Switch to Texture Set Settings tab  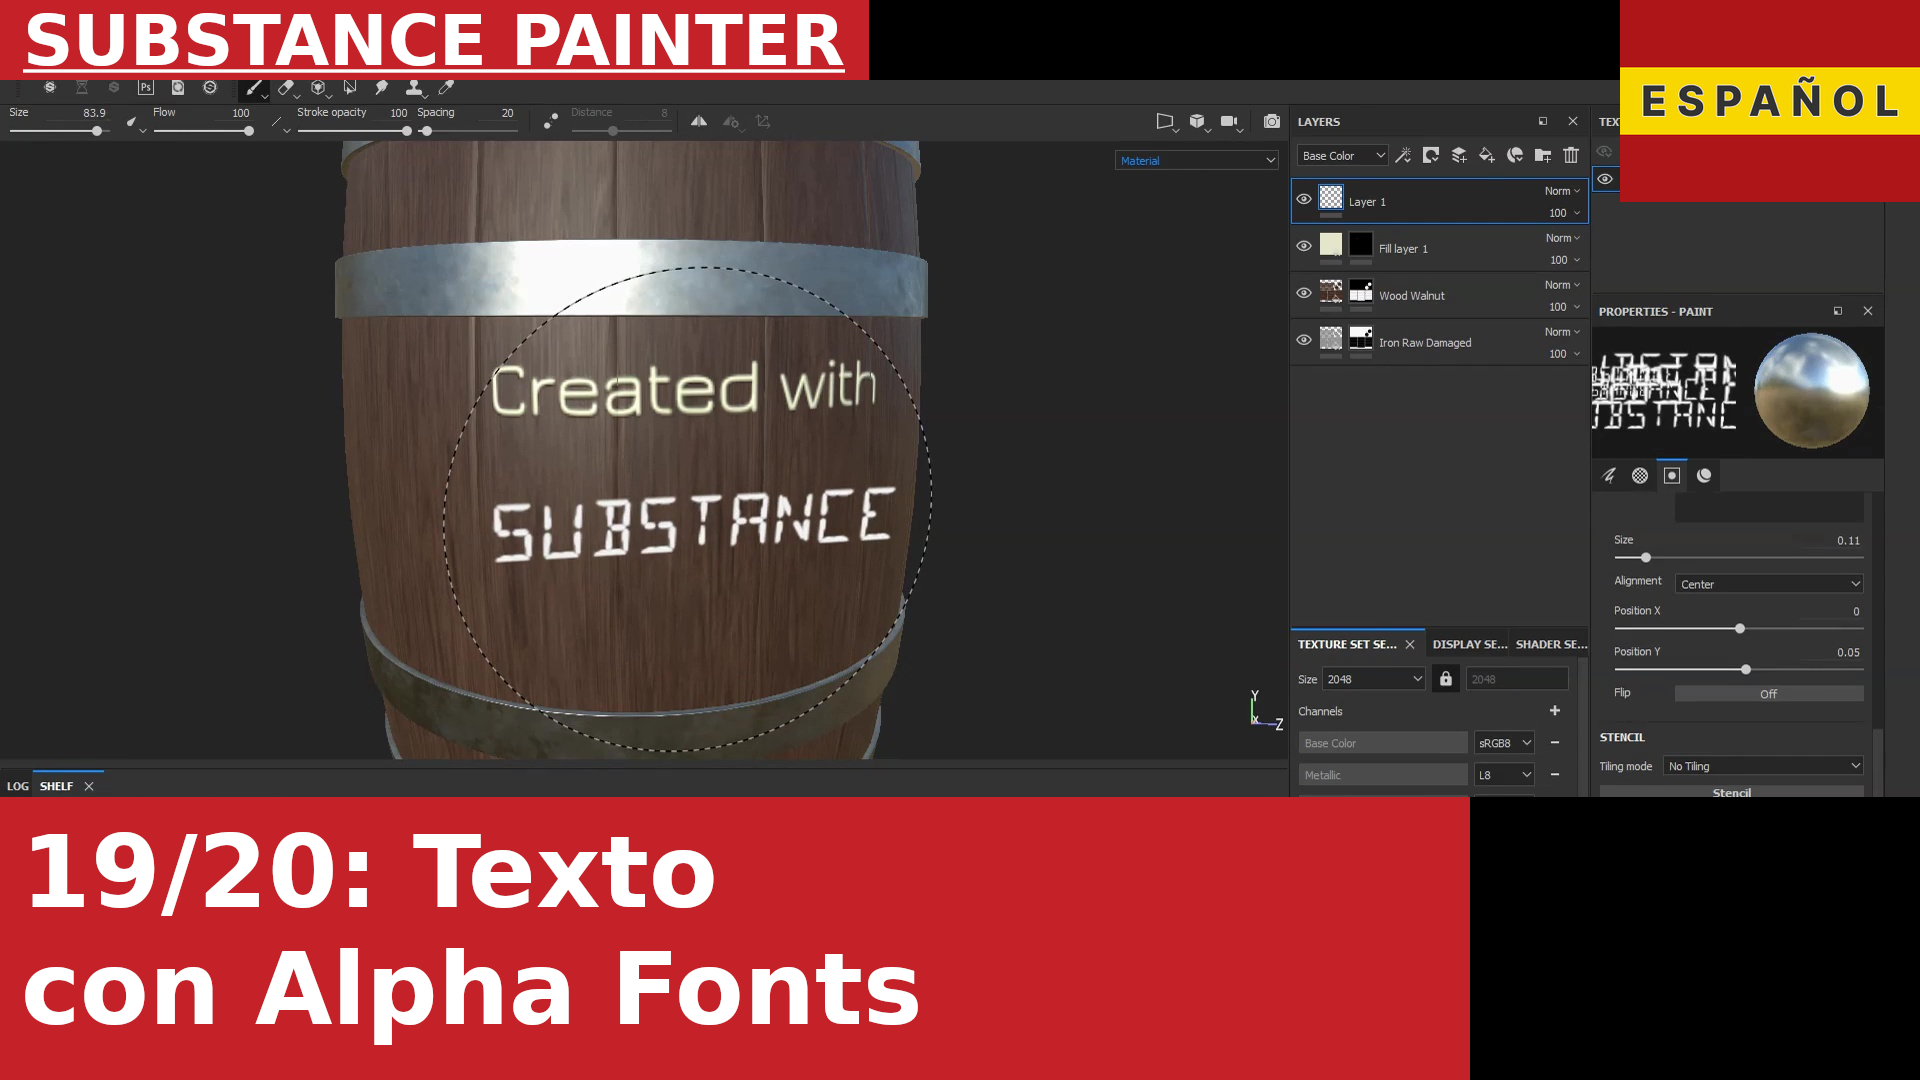[1347, 644]
